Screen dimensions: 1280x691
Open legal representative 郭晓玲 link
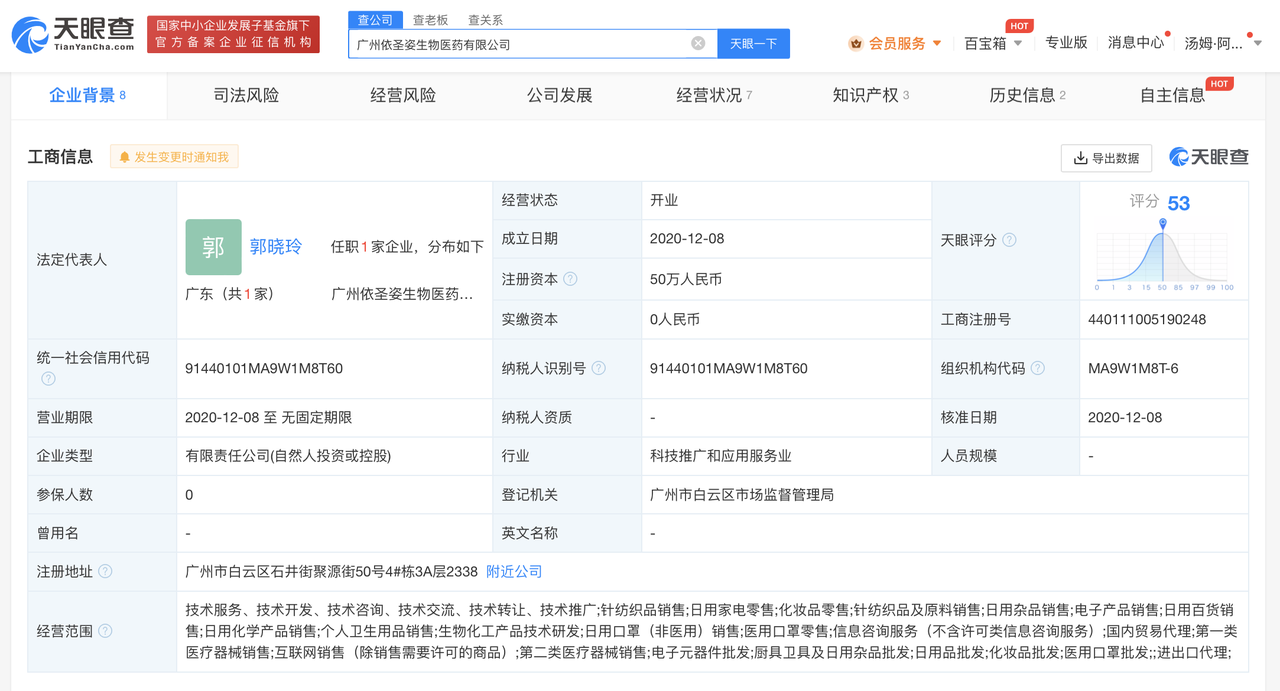click(276, 246)
